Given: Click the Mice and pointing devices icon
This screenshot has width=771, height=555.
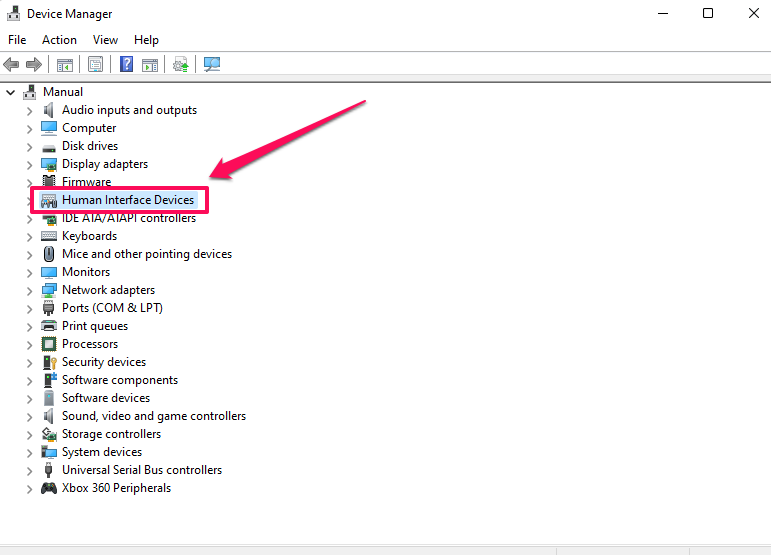Looking at the screenshot, I should [x=49, y=254].
